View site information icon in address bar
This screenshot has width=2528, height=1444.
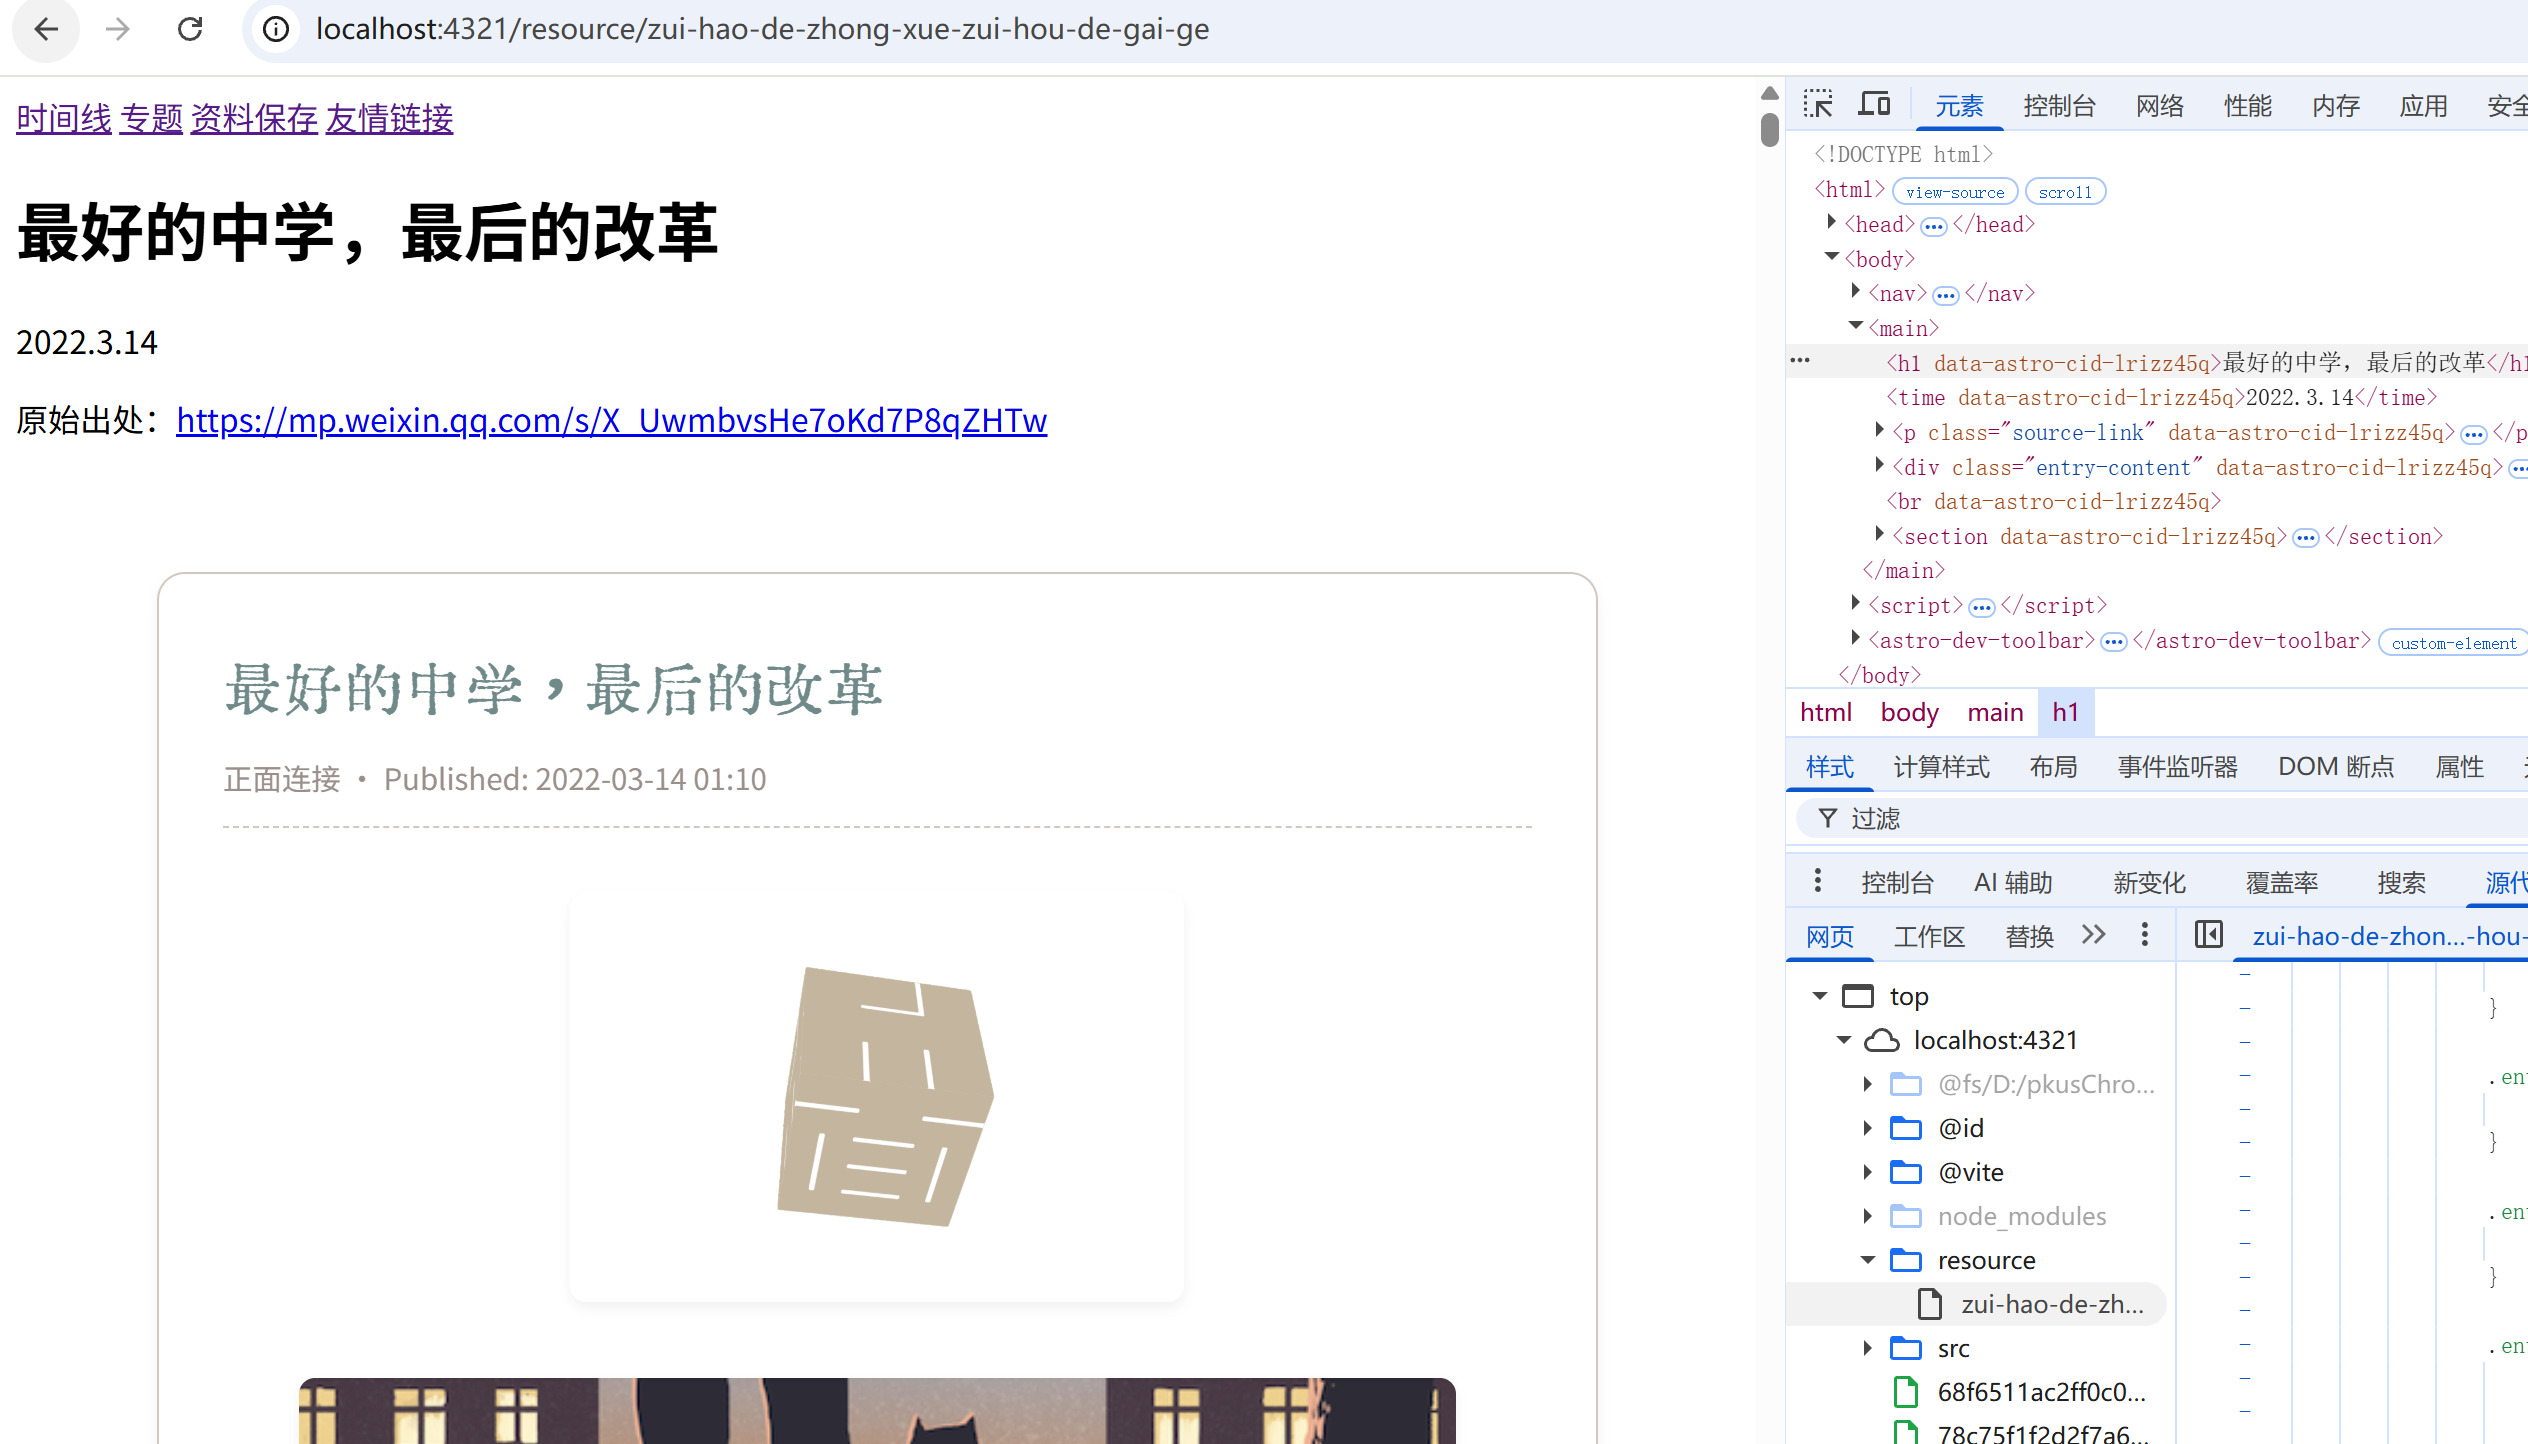(x=276, y=29)
